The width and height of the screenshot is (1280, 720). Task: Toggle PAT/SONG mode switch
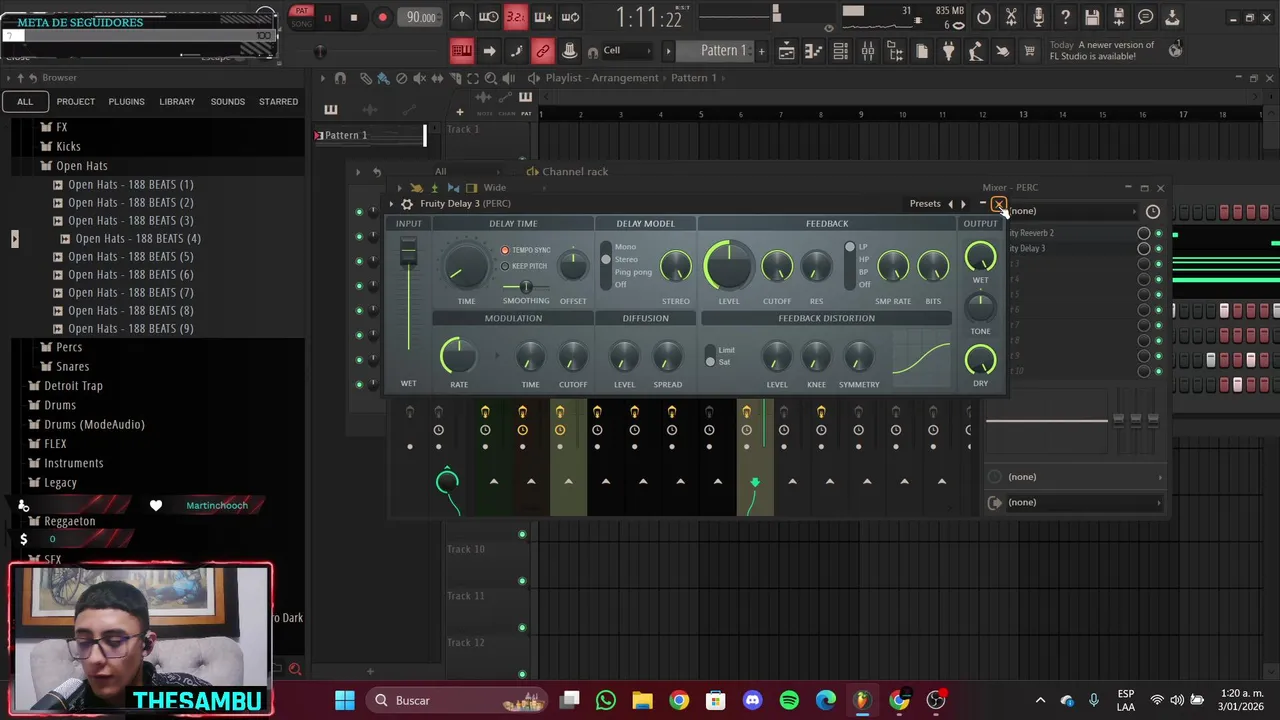click(x=301, y=17)
